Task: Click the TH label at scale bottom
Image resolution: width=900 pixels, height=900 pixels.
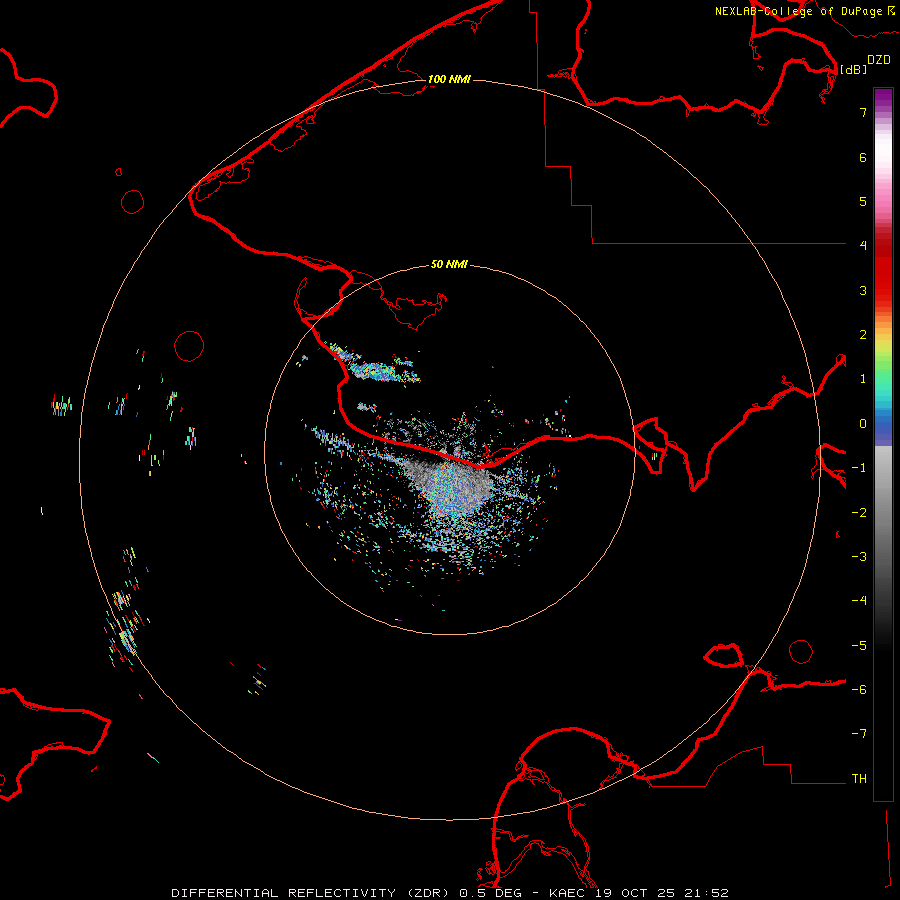Action: tap(859, 779)
